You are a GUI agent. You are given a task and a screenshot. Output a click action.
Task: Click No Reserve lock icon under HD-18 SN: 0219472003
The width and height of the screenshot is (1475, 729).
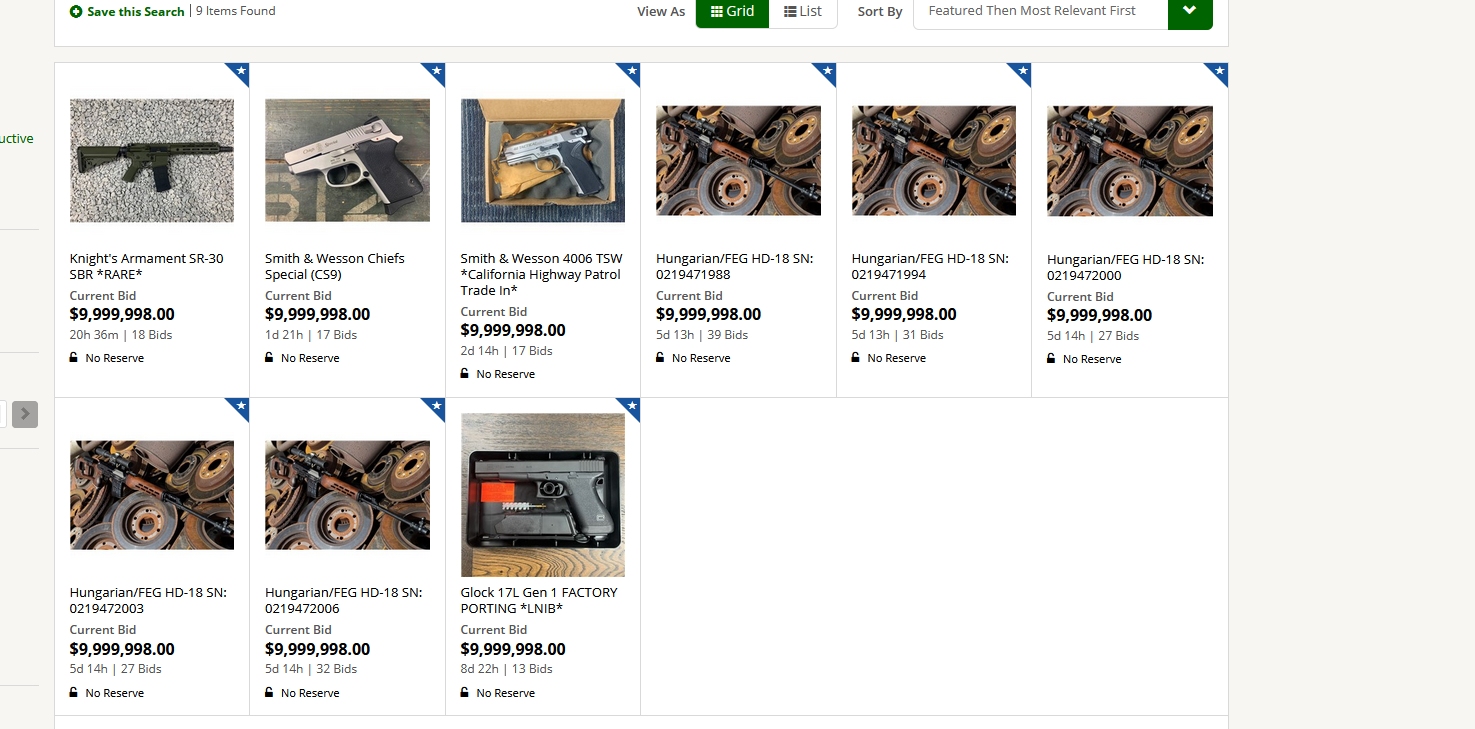pyautogui.click(x=74, y=692)
